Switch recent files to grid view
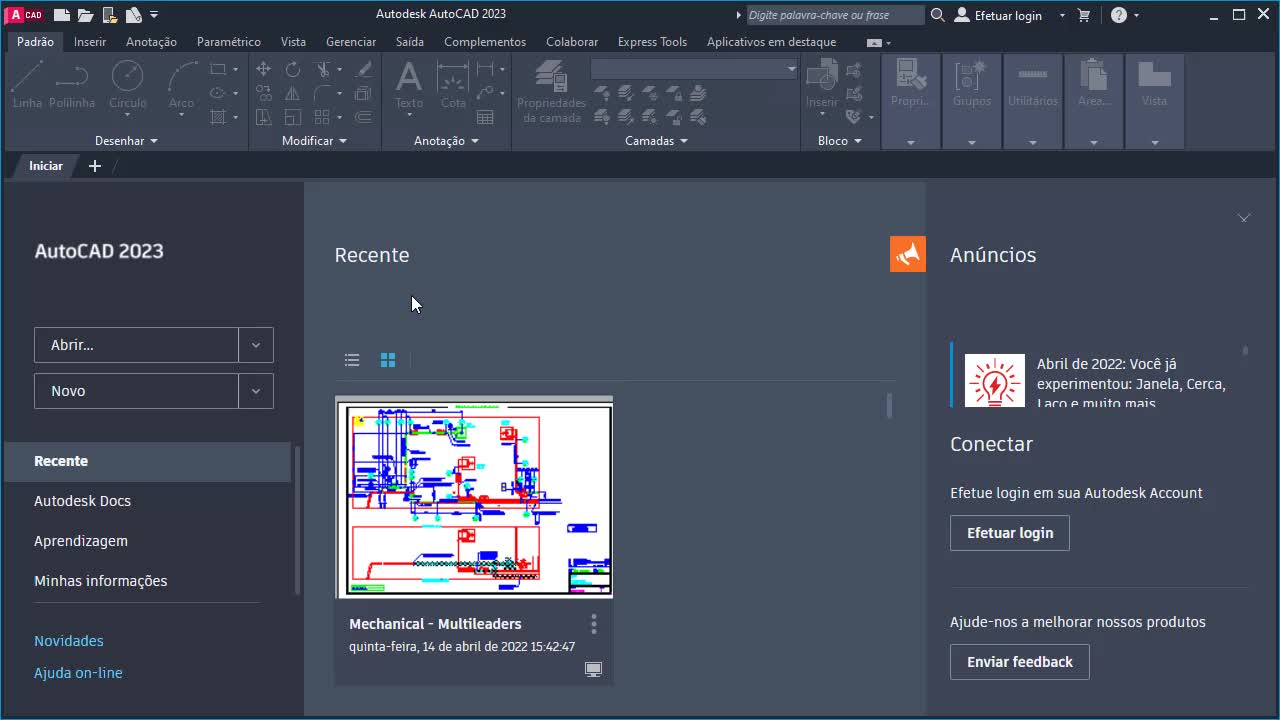The width and height of the screenshot is (1280, 720). [x=388, y=360]
